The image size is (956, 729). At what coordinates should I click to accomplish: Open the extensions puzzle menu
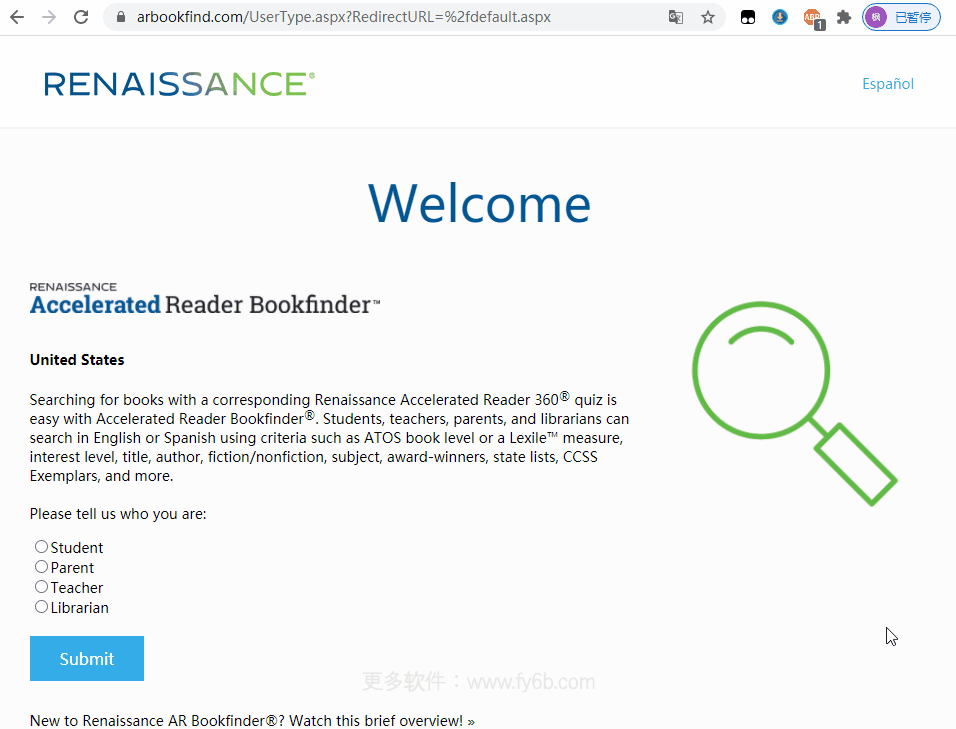click(x=844, y=17)
